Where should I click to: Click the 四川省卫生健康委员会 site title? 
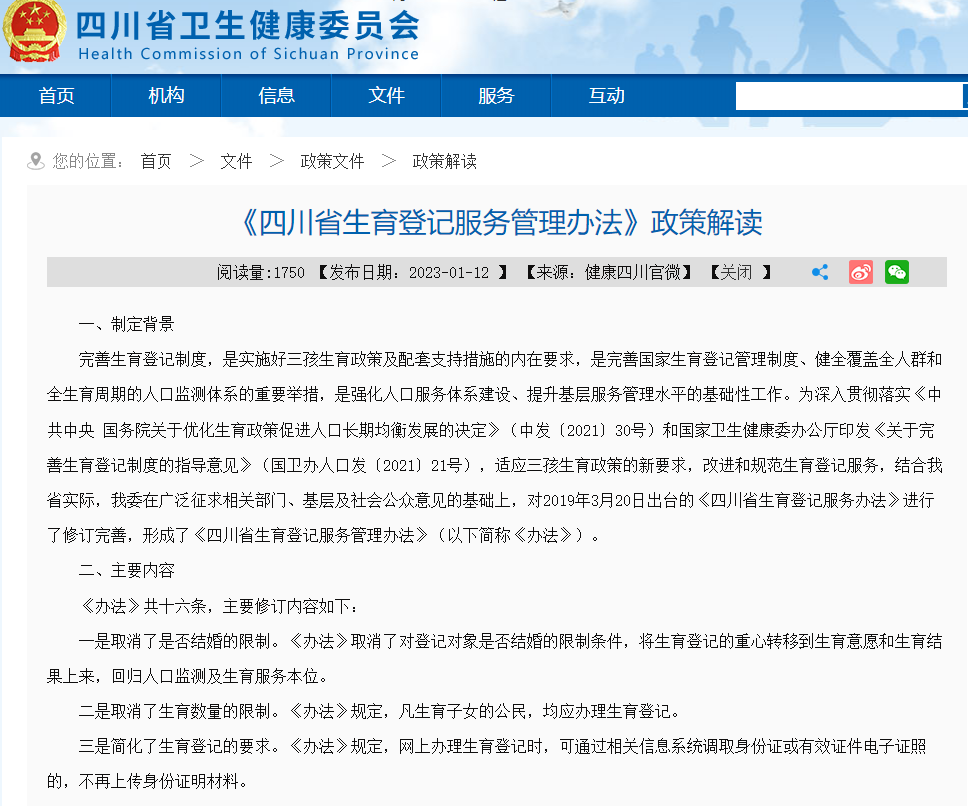pyautogui.click(x=248, y=26)
